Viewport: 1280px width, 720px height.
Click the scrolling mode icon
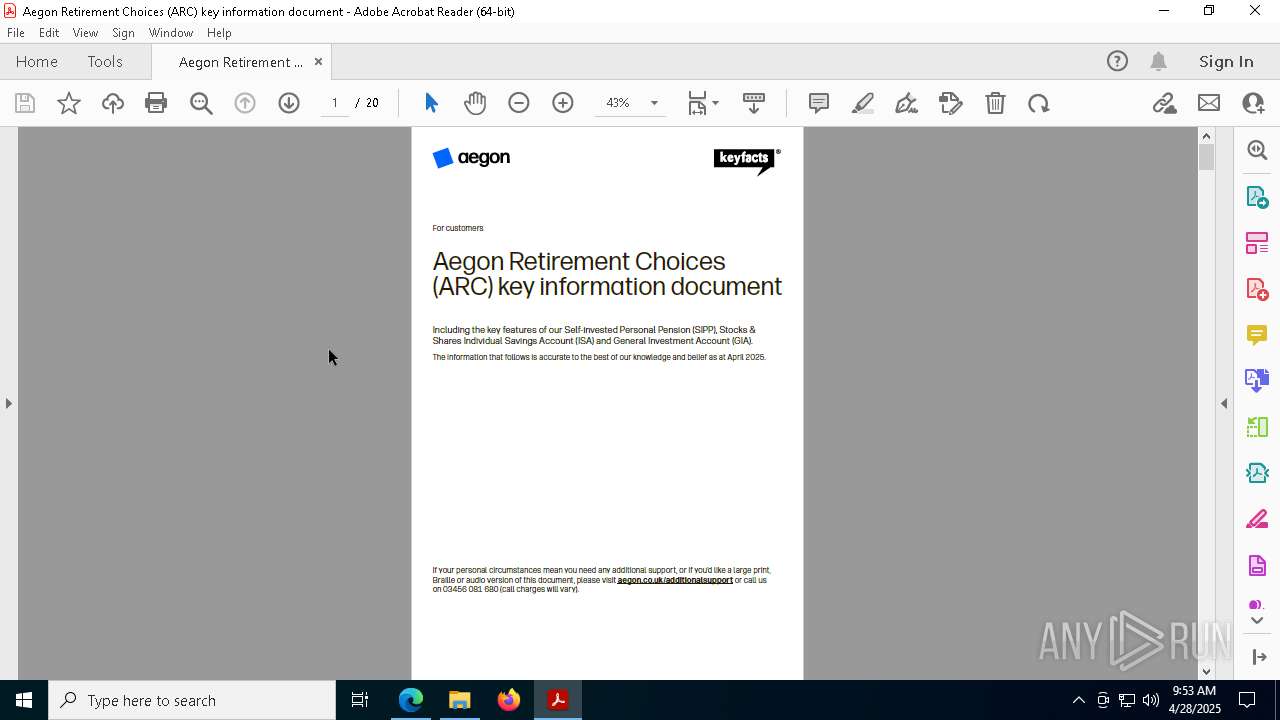754,103
